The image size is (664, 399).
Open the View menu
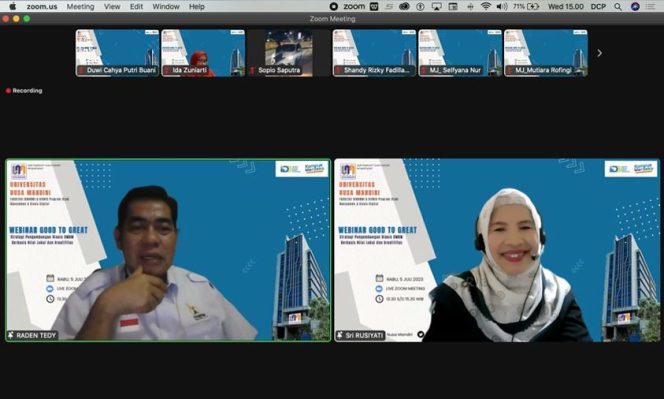[x=112, y=7]
